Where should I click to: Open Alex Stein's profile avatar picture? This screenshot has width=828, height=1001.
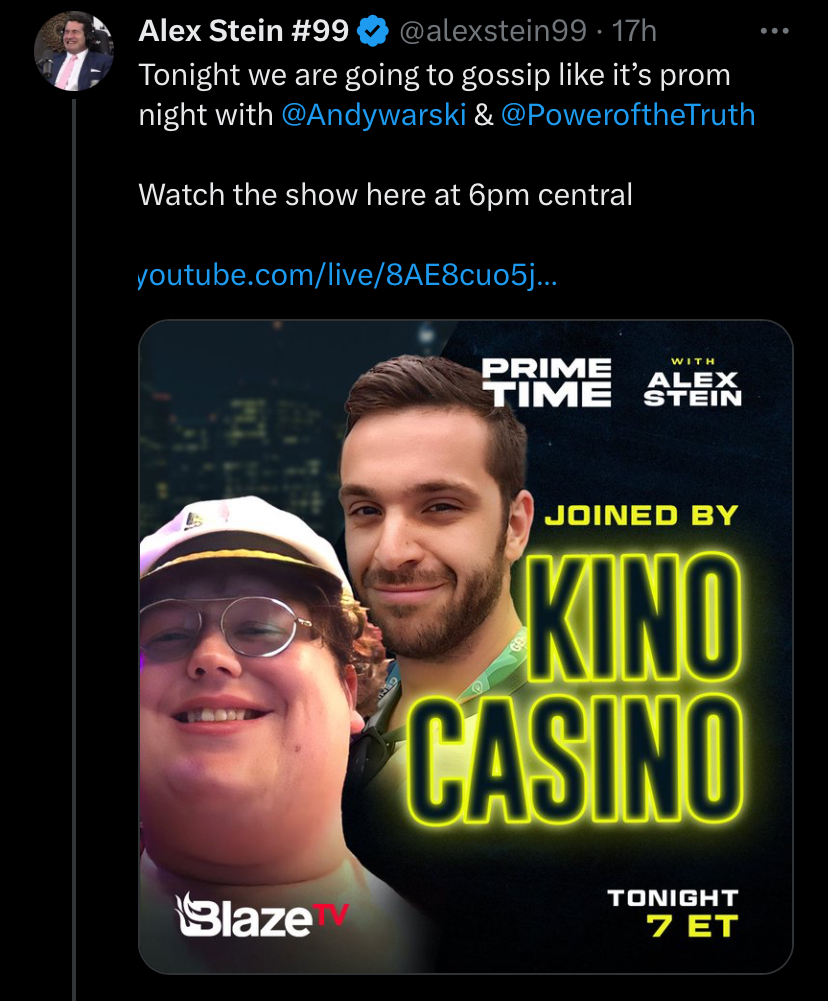coord(73,51)
